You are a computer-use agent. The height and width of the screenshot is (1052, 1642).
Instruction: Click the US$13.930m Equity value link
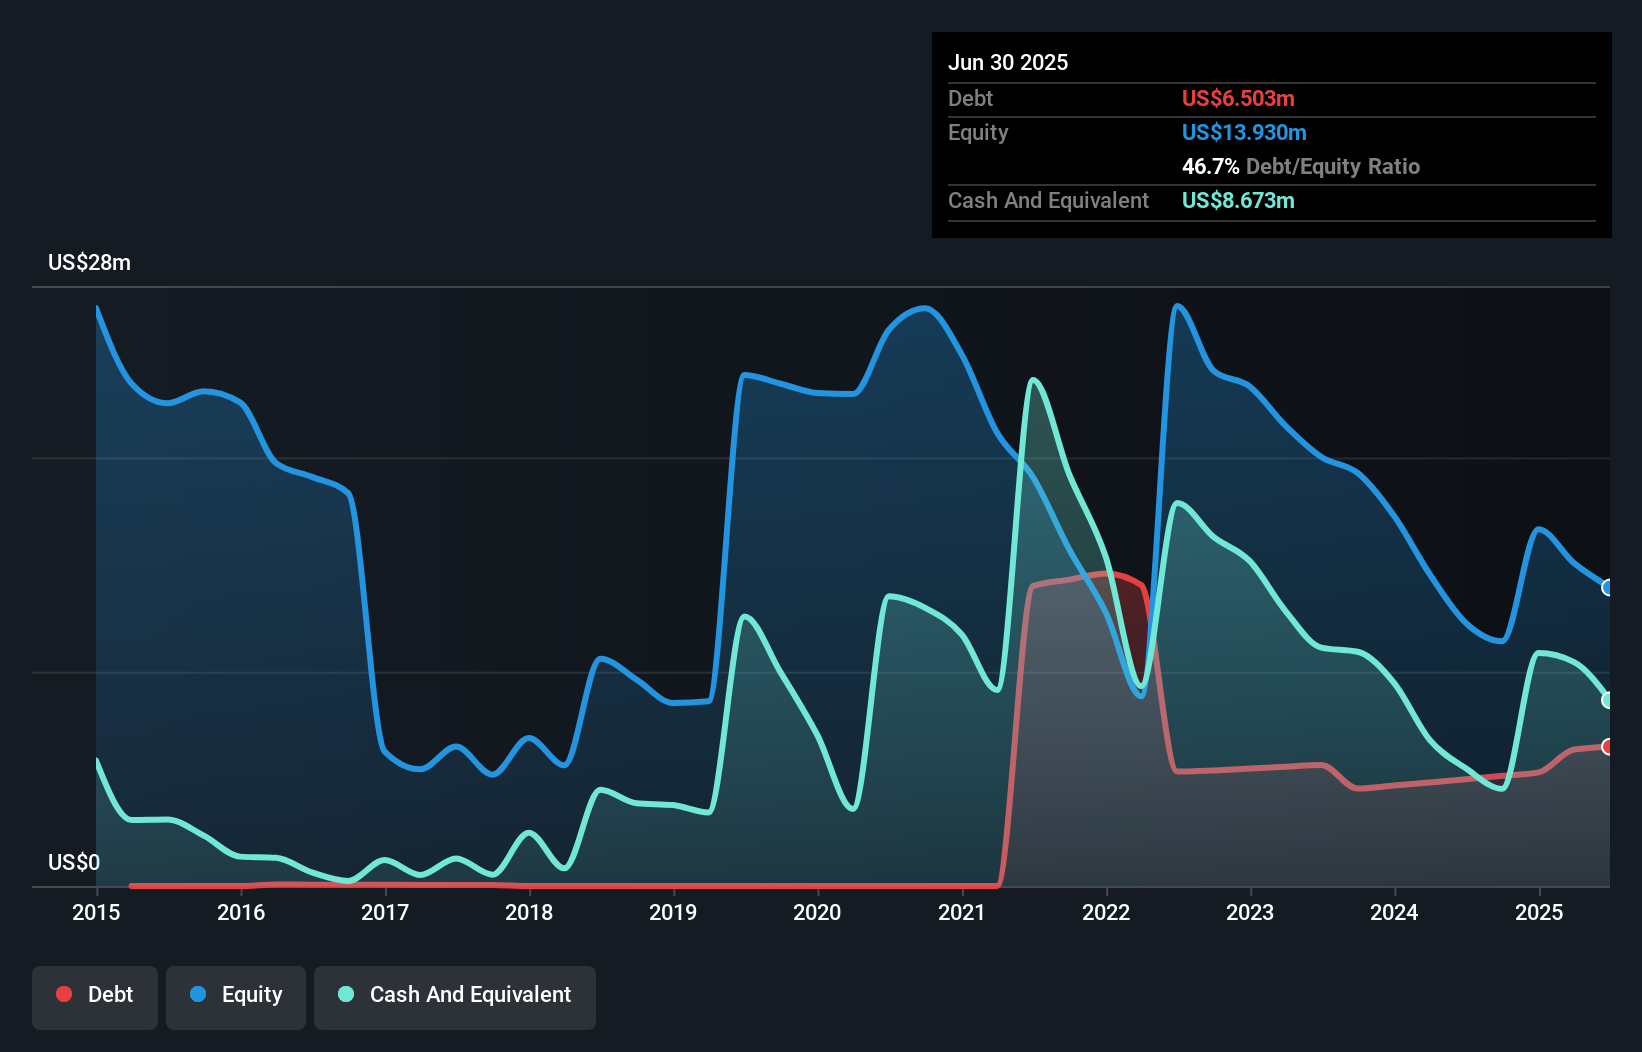tap(1244, 132)
